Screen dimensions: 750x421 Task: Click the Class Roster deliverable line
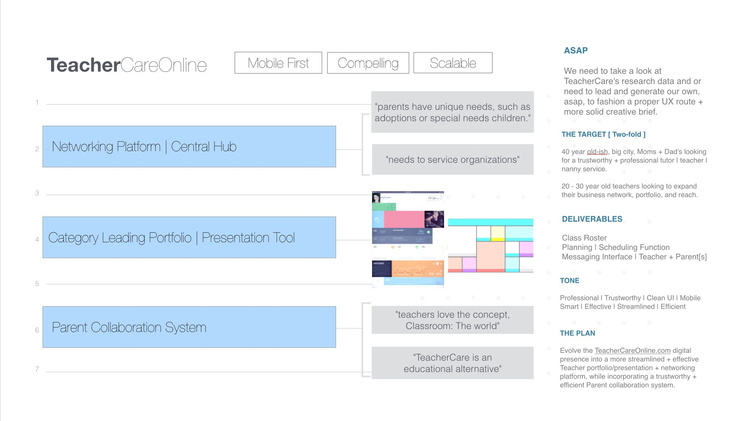click(x=584, y=238)
